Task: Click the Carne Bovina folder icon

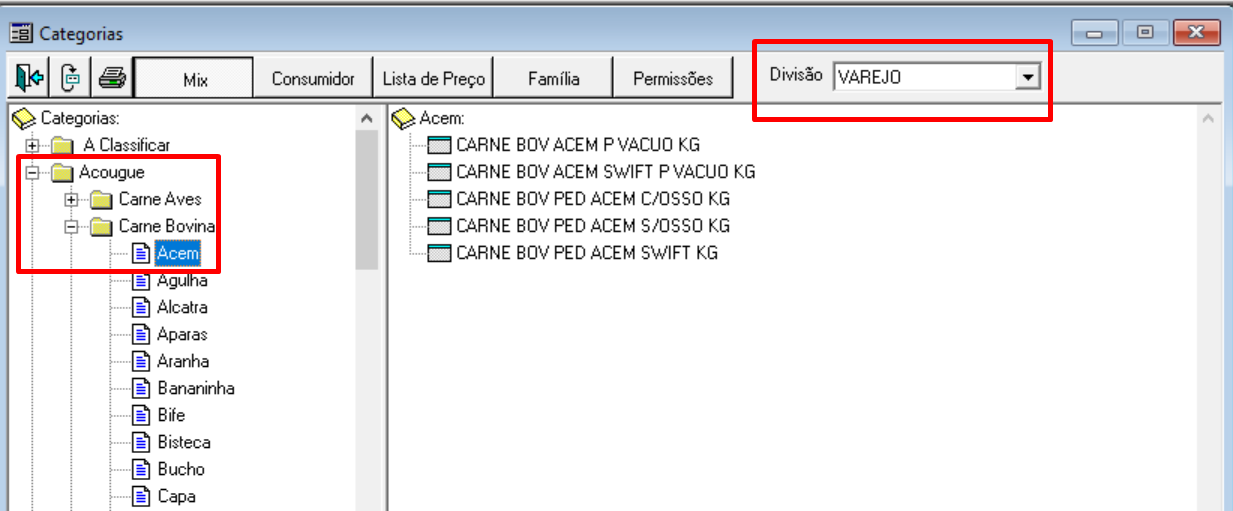Action: (x=101, y=226)
